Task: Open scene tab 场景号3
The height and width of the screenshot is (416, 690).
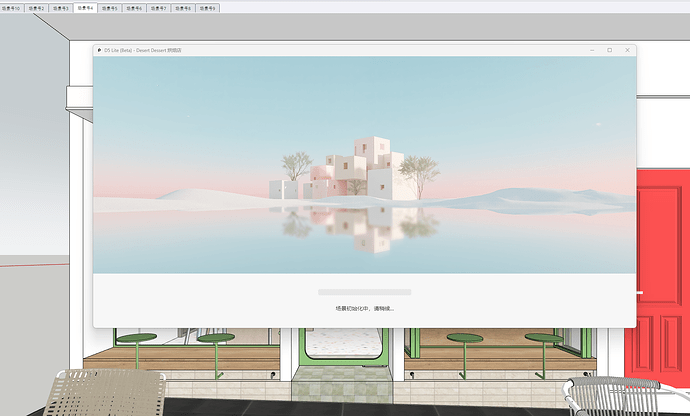Action: [60, 7]
